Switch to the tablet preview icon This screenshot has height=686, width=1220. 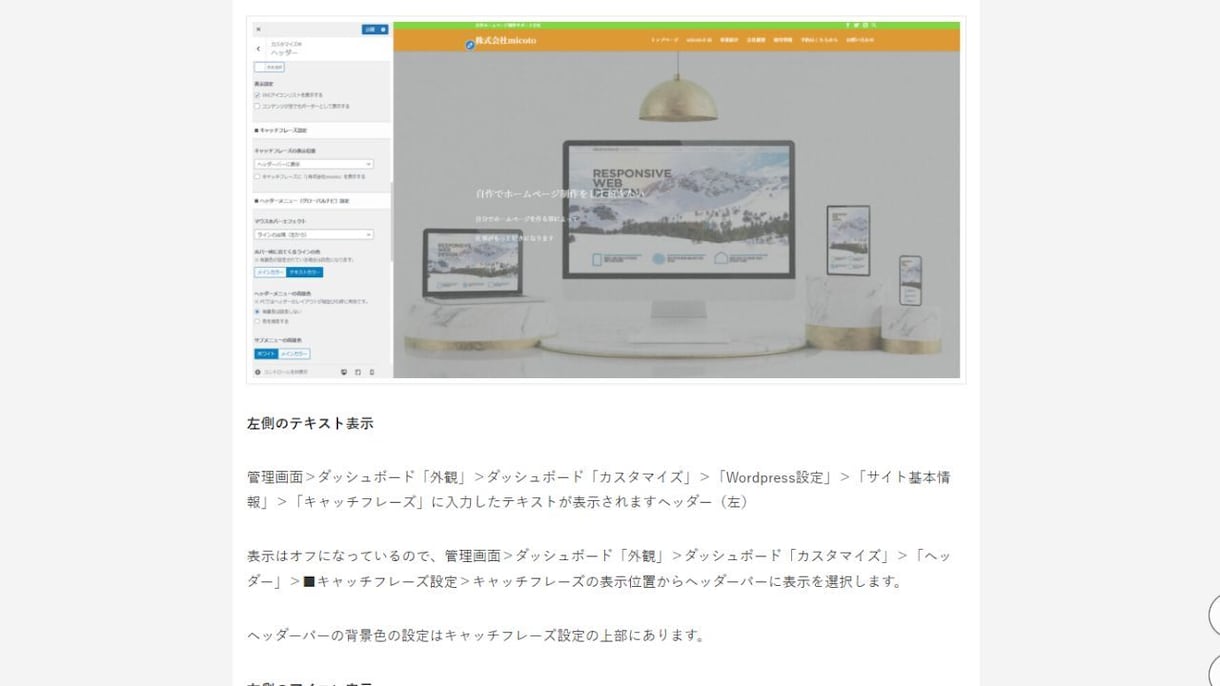click(358, 372)
